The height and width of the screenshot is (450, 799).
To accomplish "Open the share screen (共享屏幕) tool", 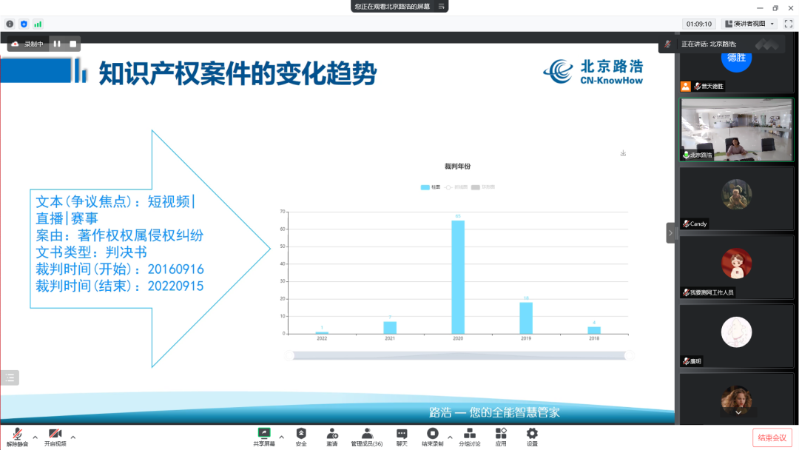I will (x=265, y=433).
